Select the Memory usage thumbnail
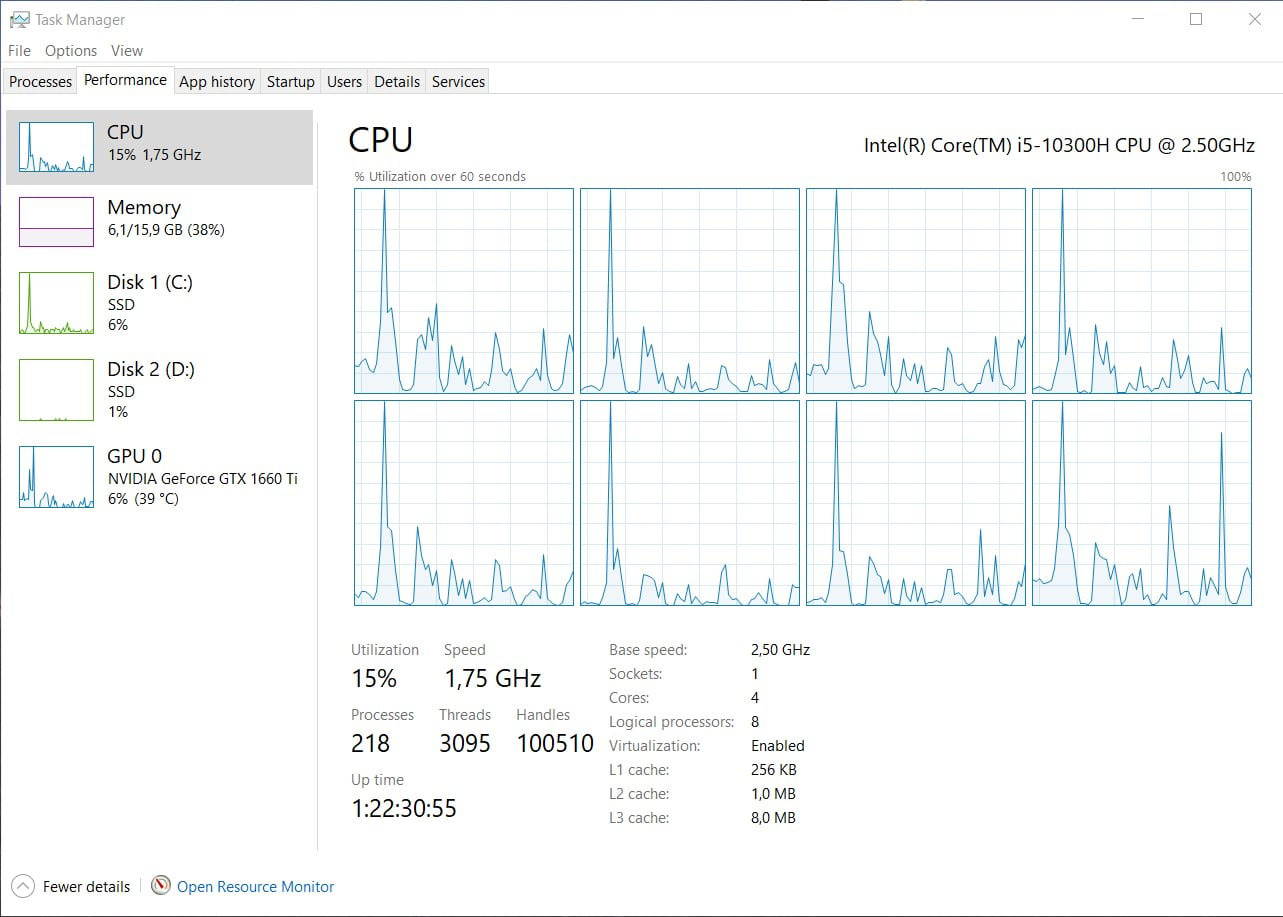The image size is (1283, 917). pos(56,221)
